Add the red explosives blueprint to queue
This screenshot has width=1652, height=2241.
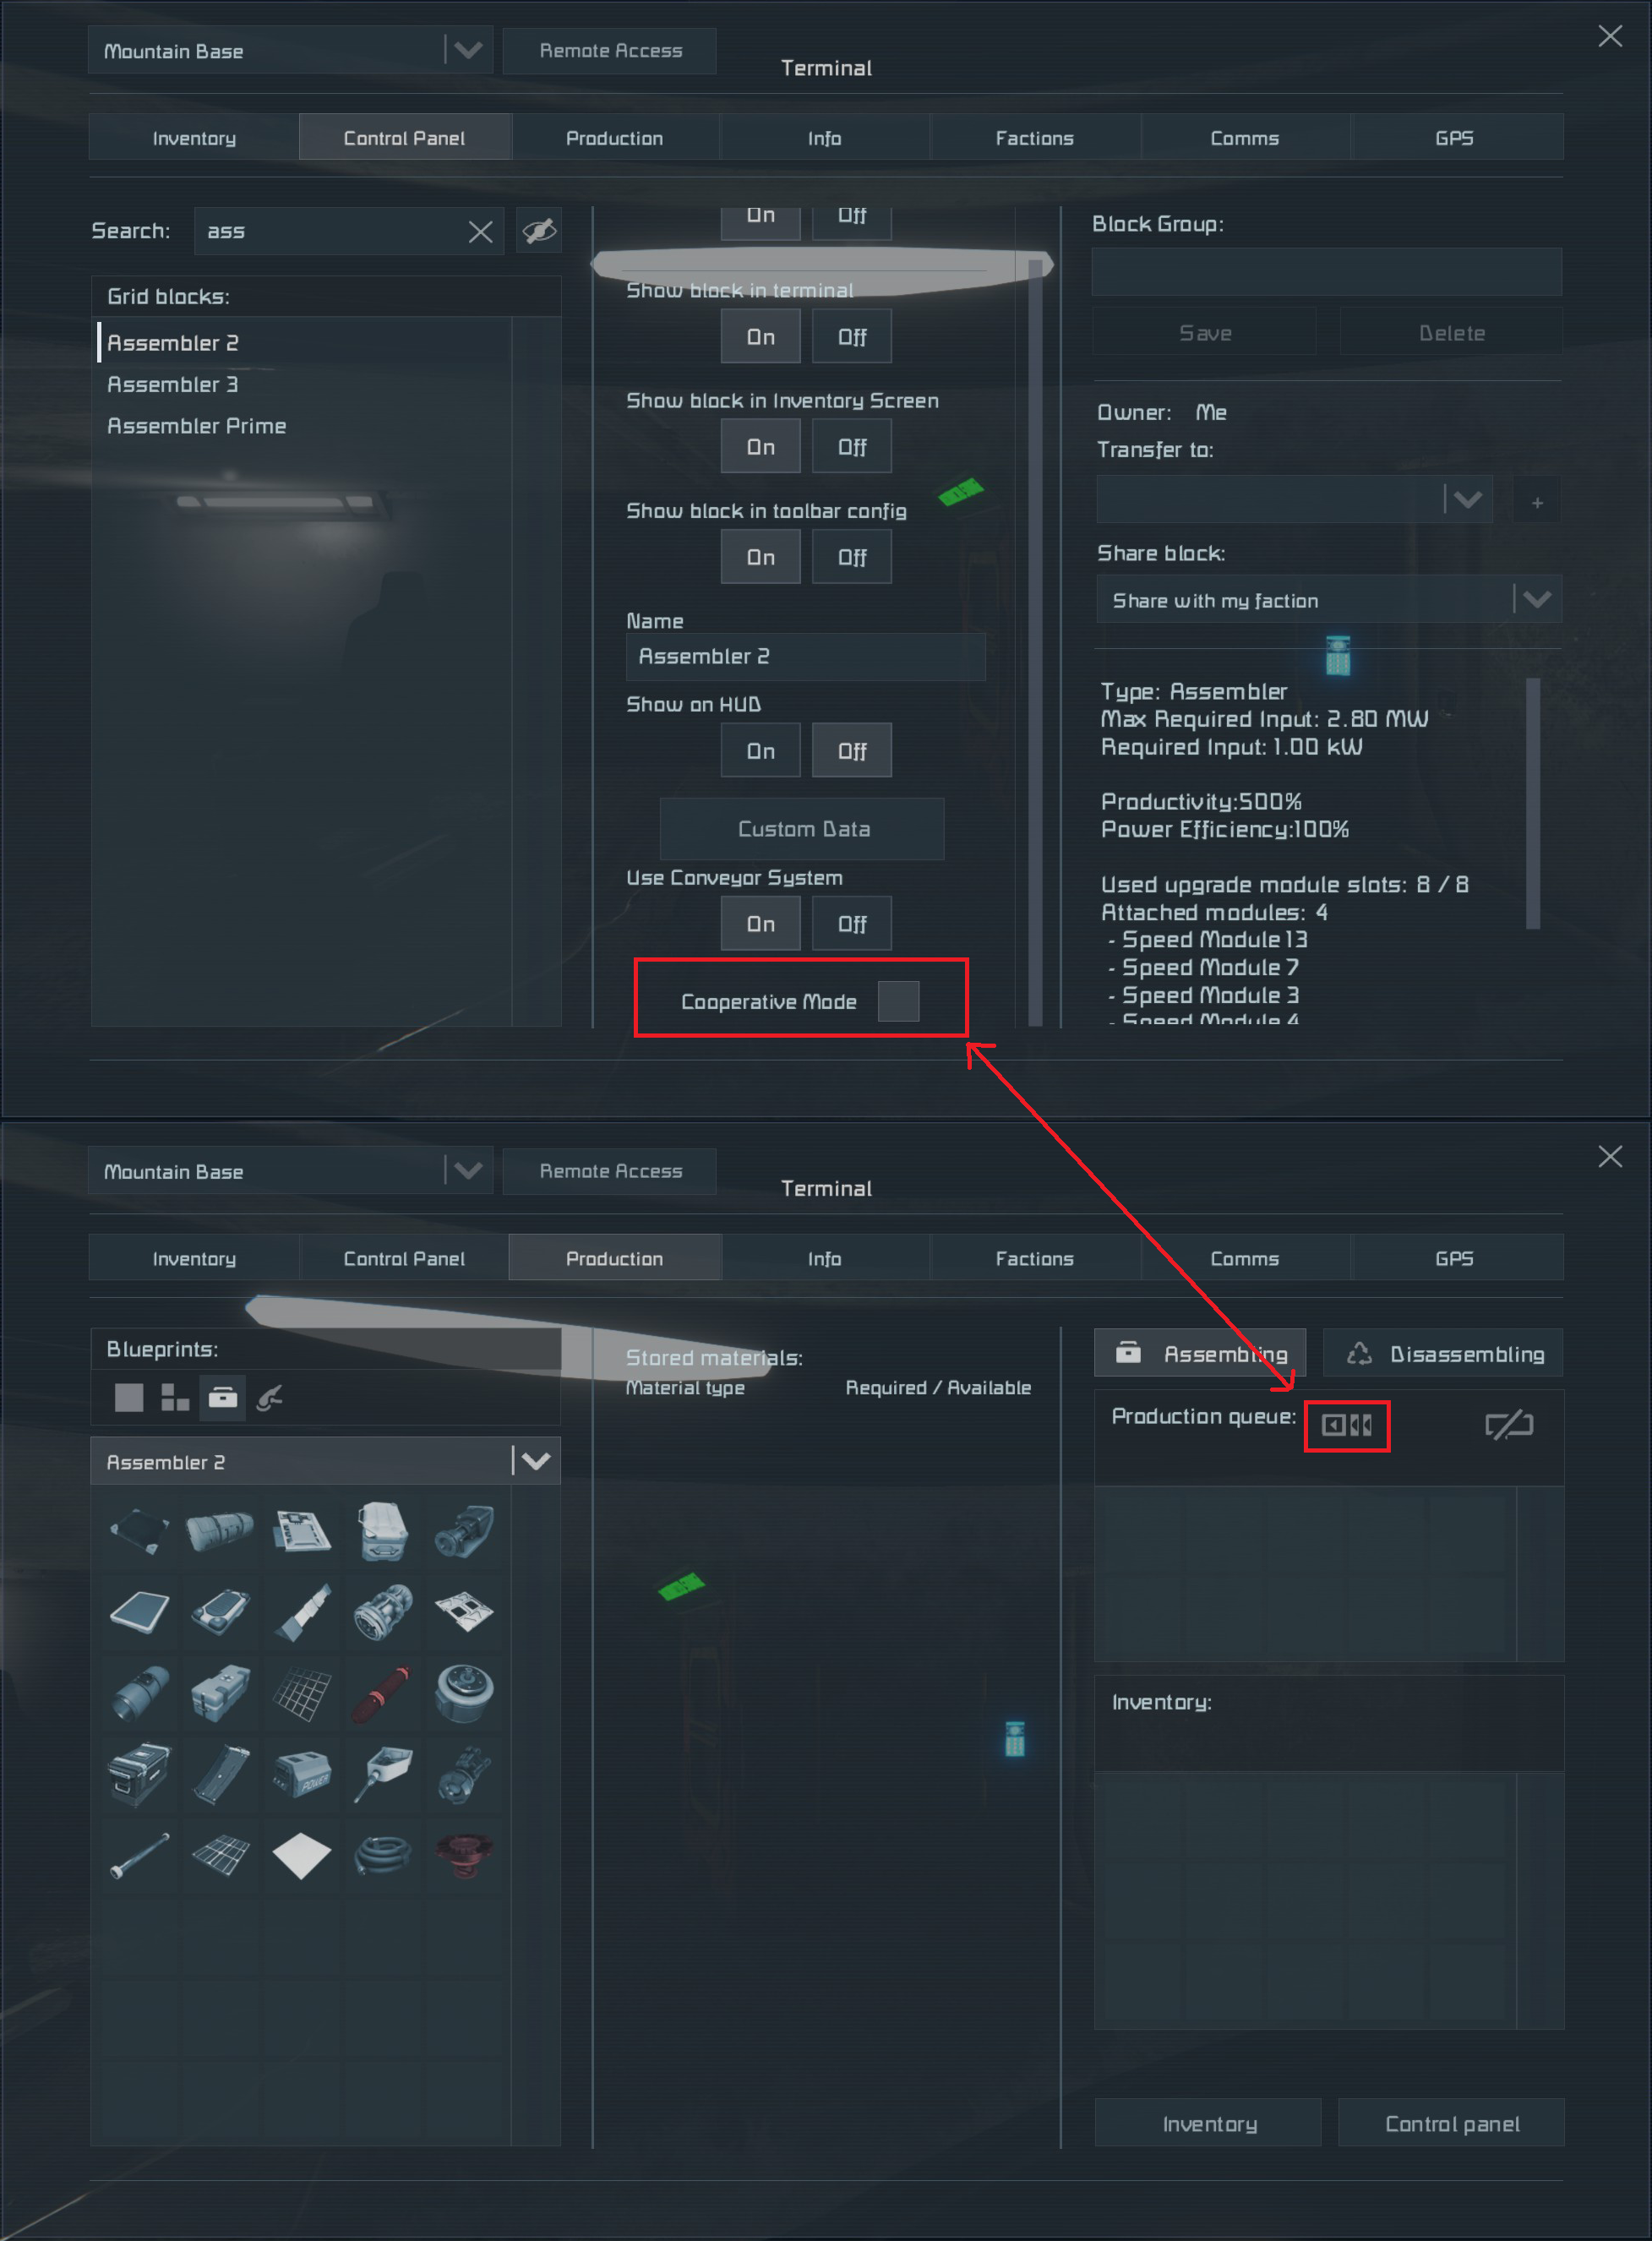(382, 1693)
